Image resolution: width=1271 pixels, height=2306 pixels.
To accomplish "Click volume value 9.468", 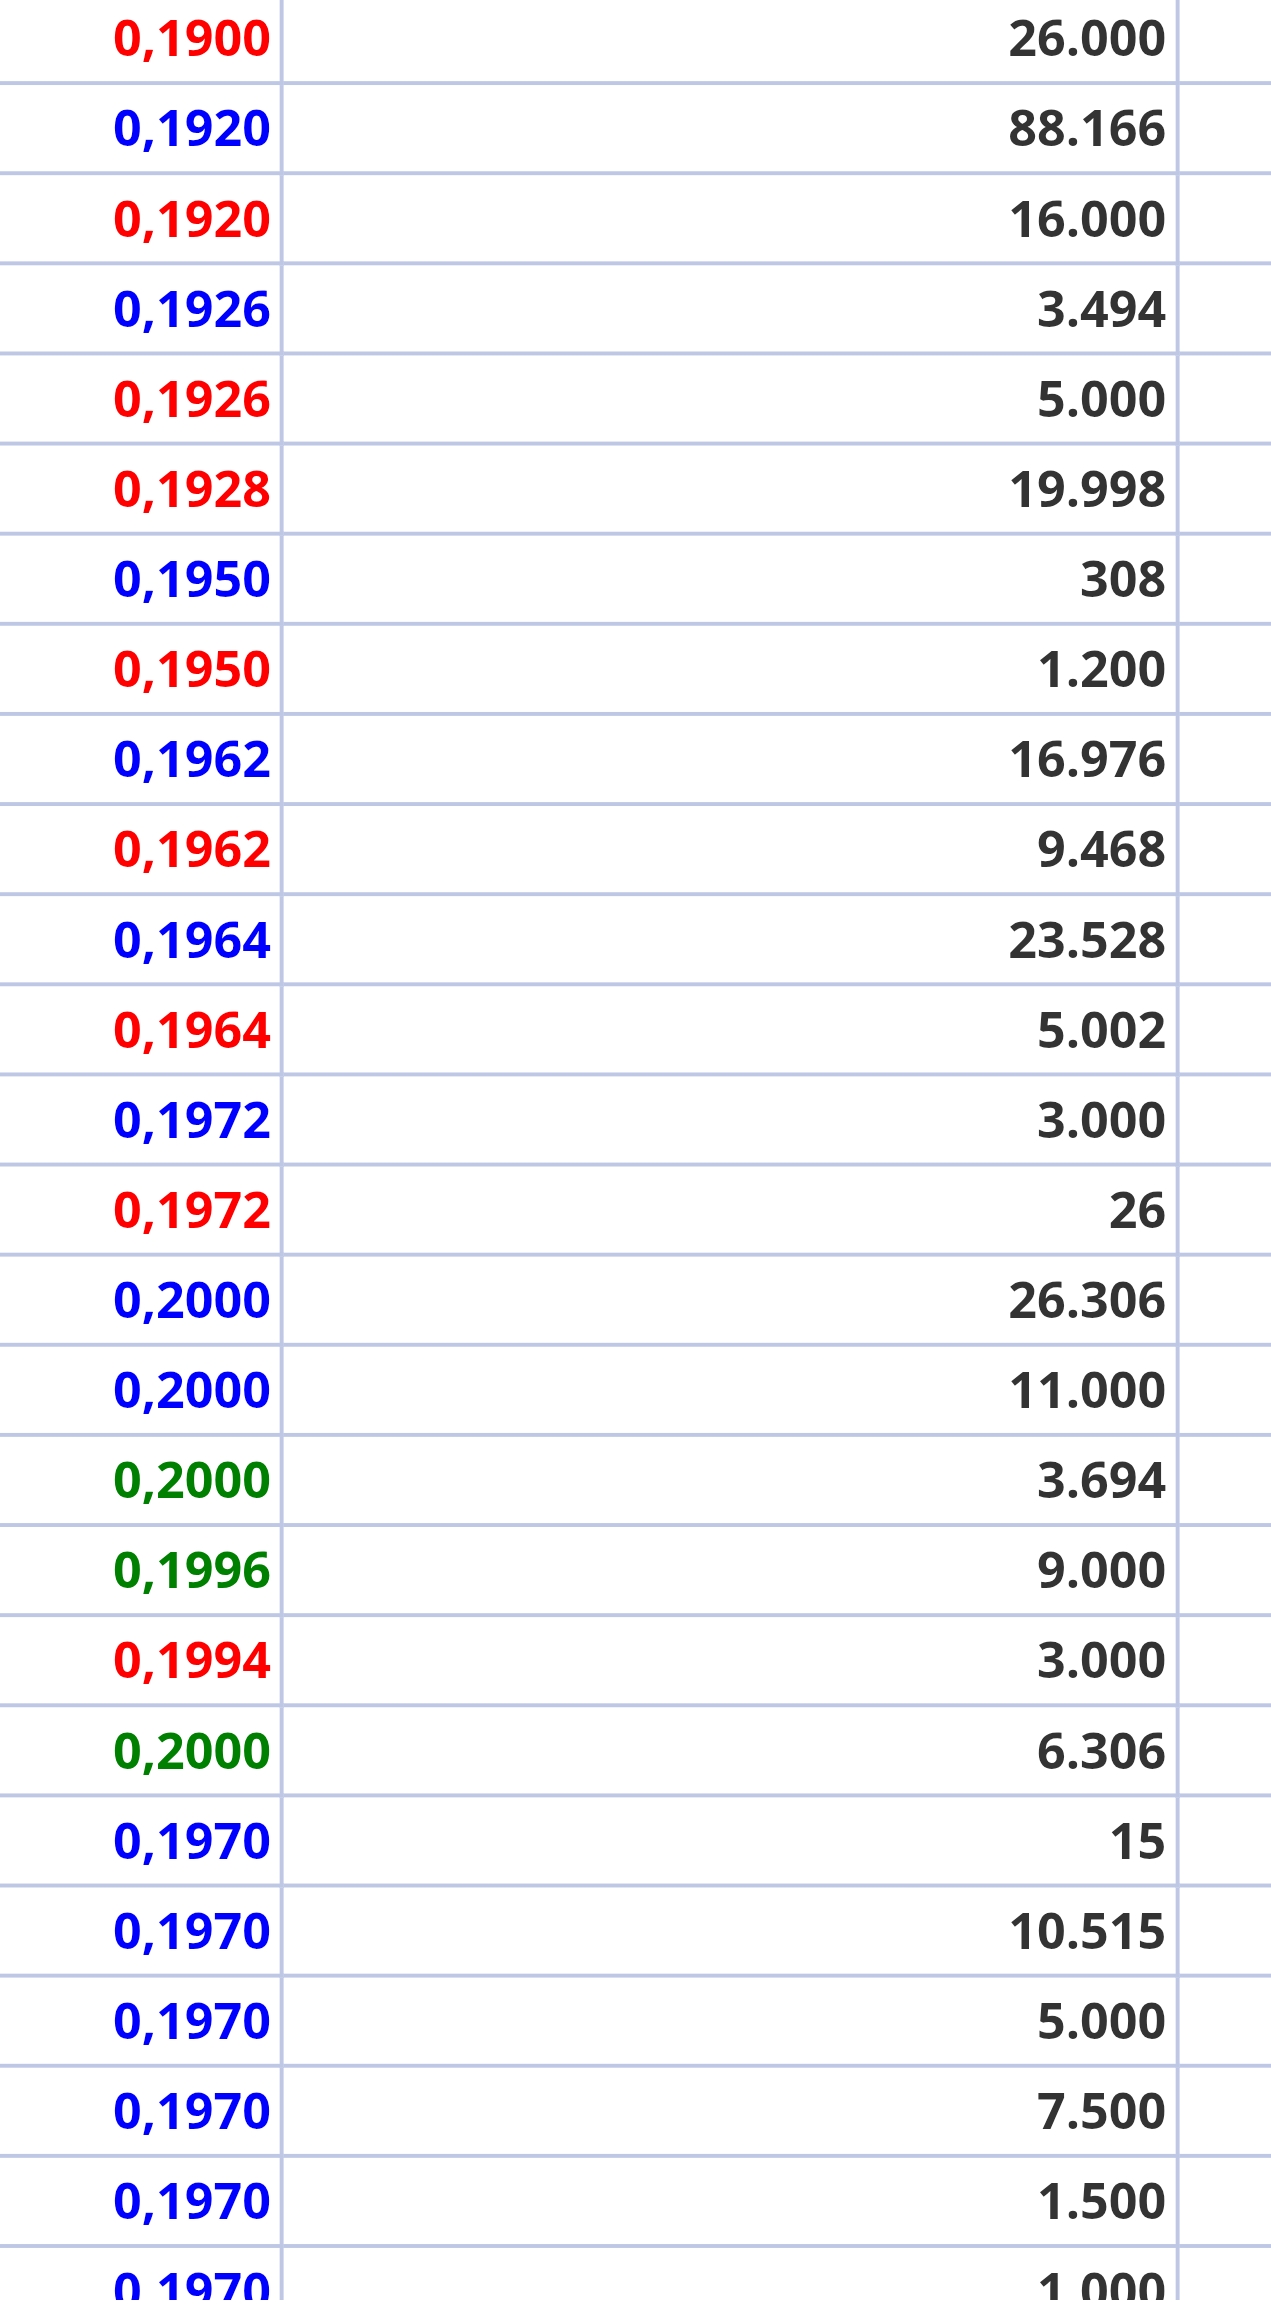I will point(1101,850).
